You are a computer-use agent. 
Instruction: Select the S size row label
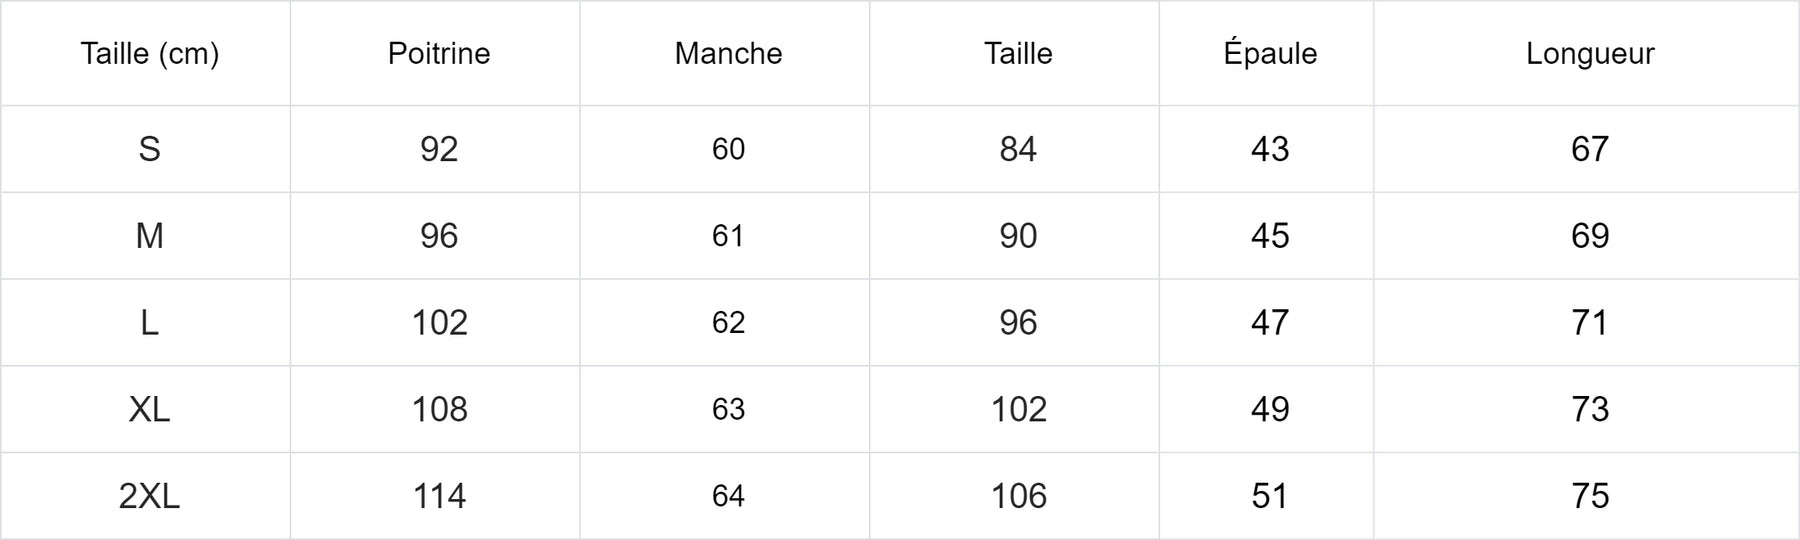tap(149, 149)
